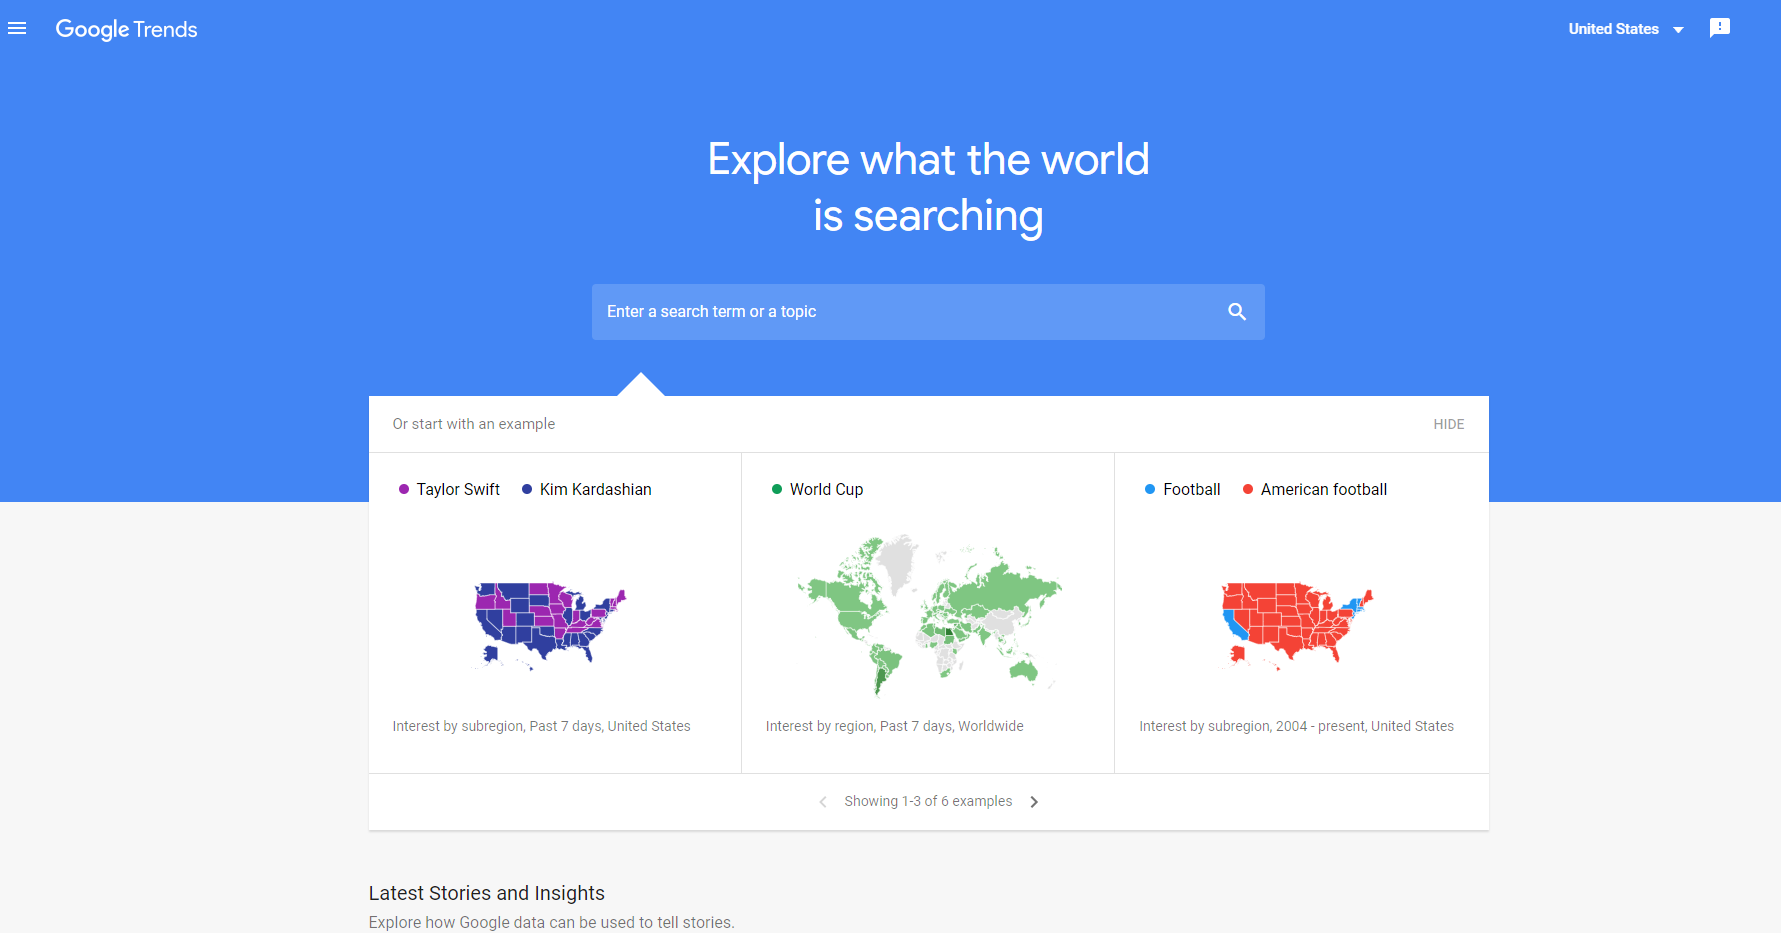The image size is (1781, 933).
Task: Click 'Or start with an example' text
Action: point(474,424)
